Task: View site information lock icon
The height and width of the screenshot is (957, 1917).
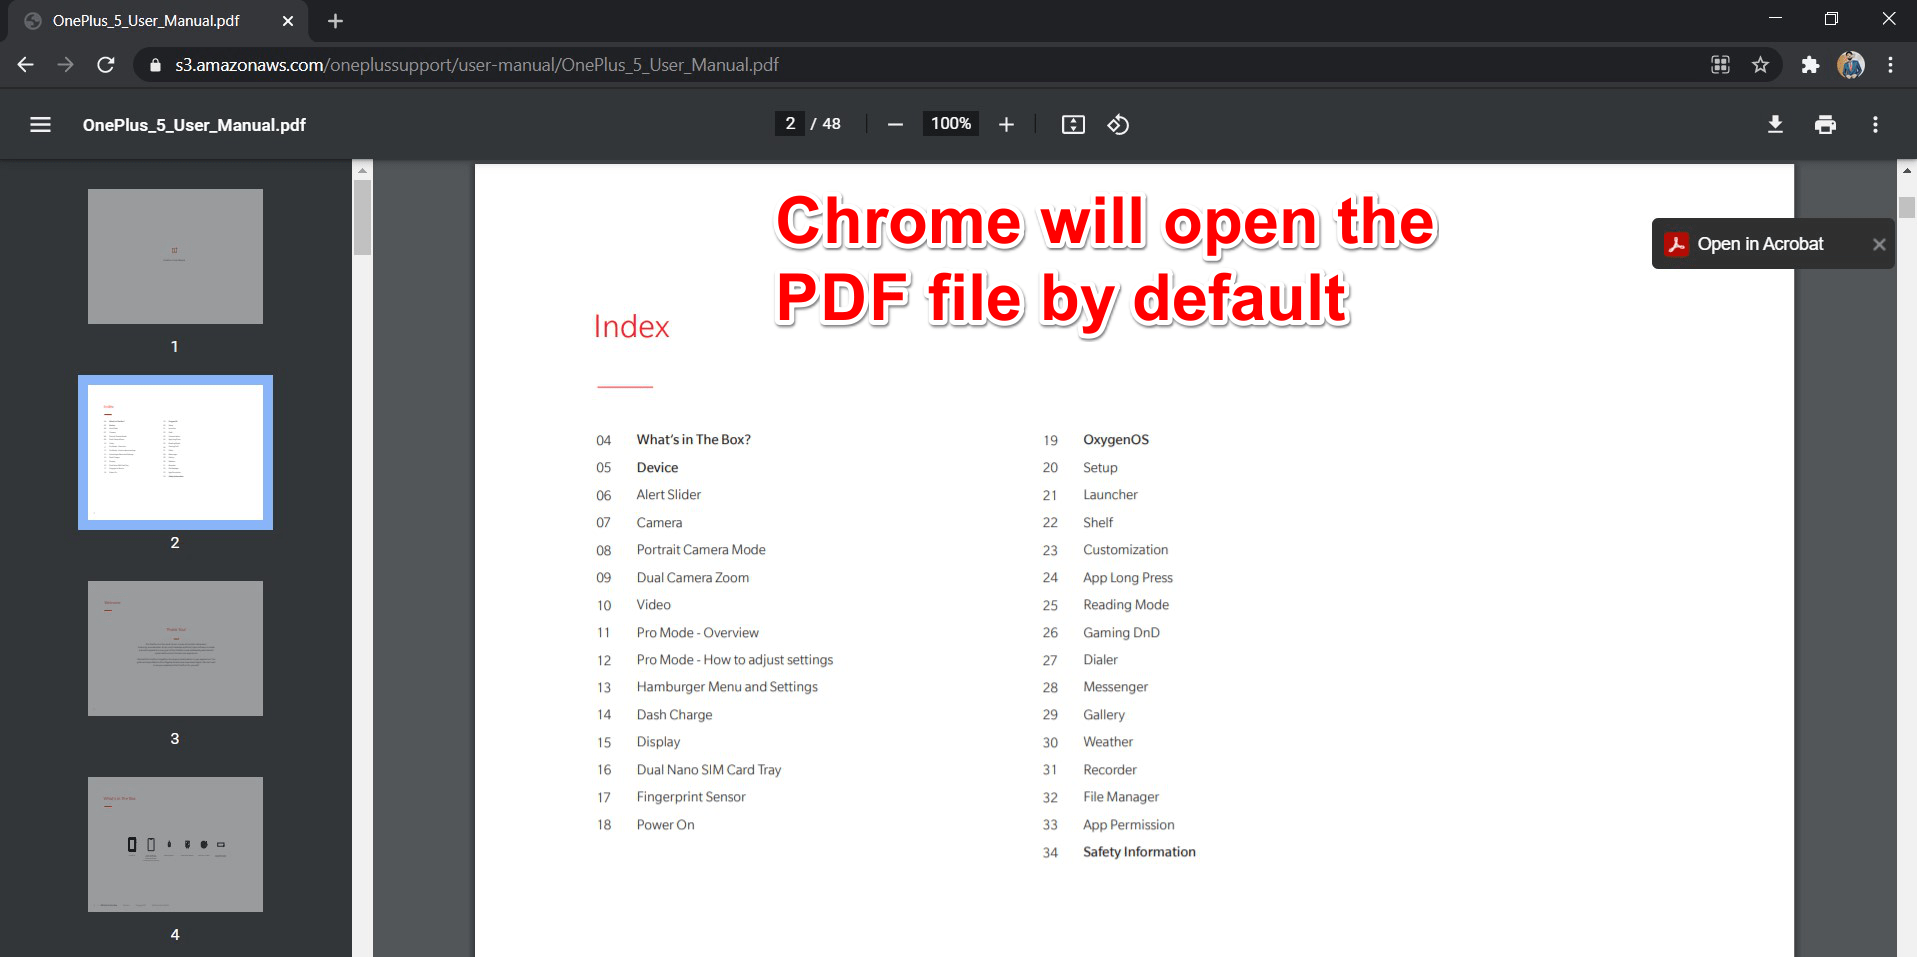Action: coord(155,65)
